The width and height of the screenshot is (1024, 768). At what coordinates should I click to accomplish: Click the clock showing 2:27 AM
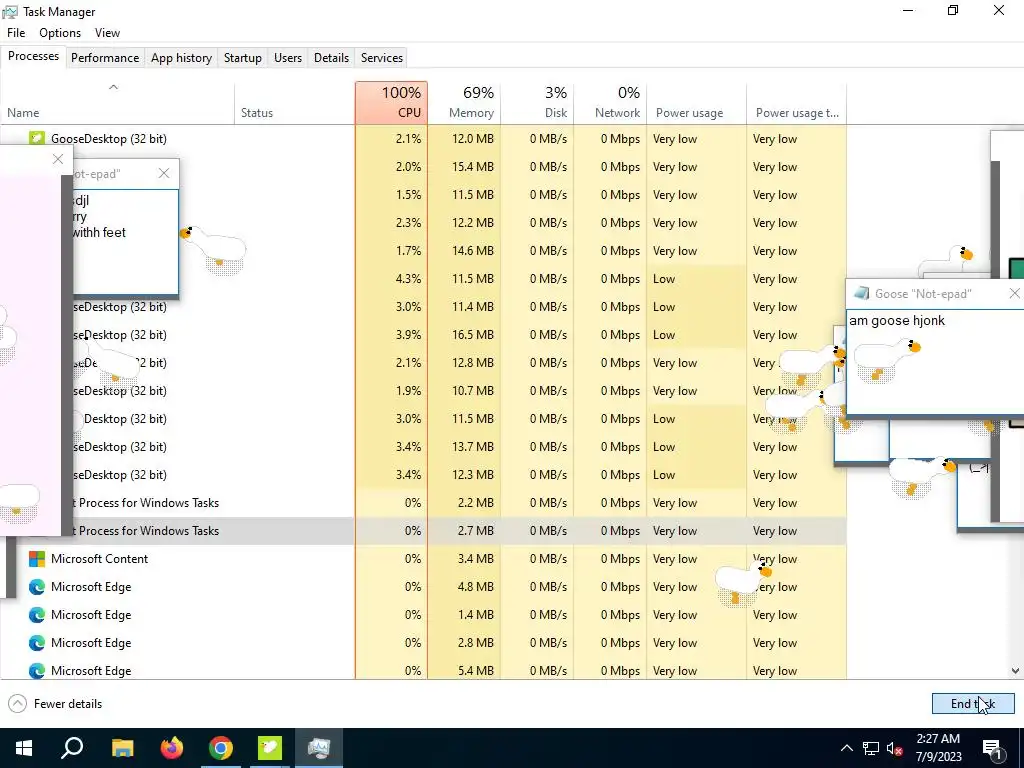[938, 748]
